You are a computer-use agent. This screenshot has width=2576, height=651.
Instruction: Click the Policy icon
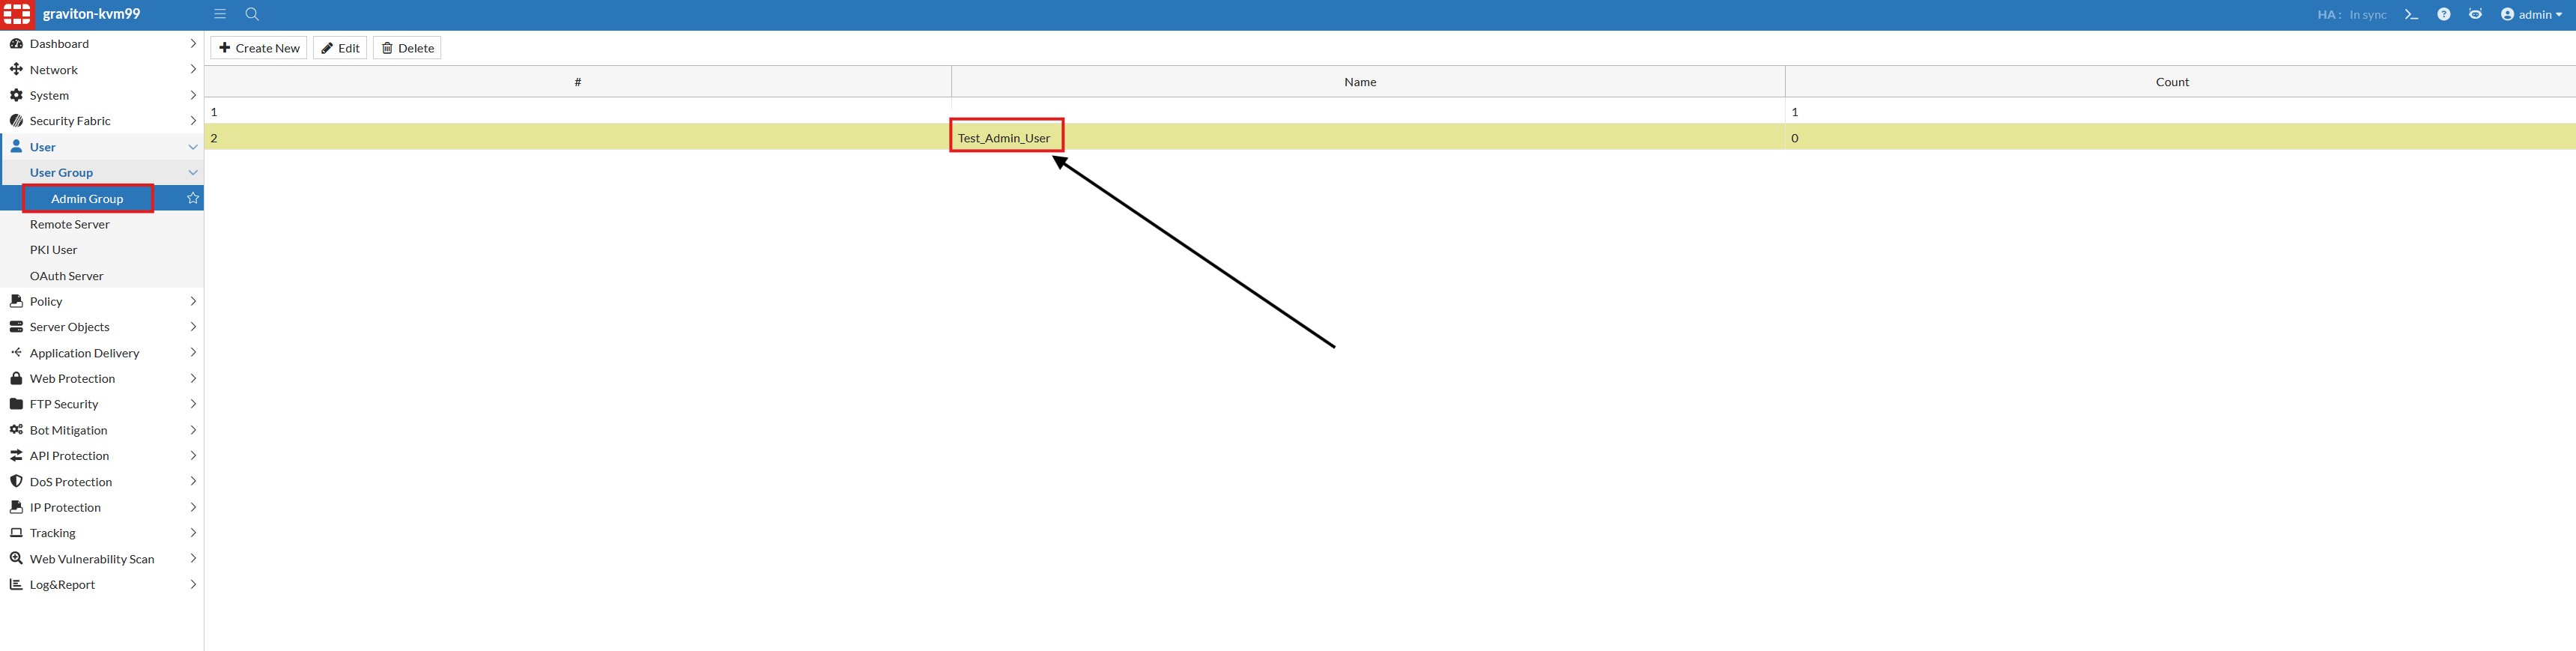(16, 300)
